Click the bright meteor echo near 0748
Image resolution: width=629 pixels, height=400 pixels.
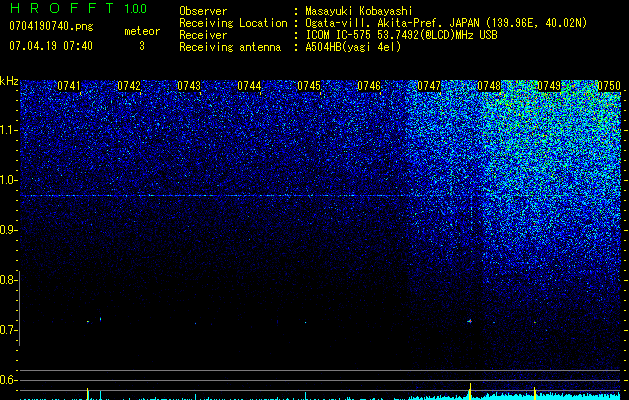(x=470, y=321)
